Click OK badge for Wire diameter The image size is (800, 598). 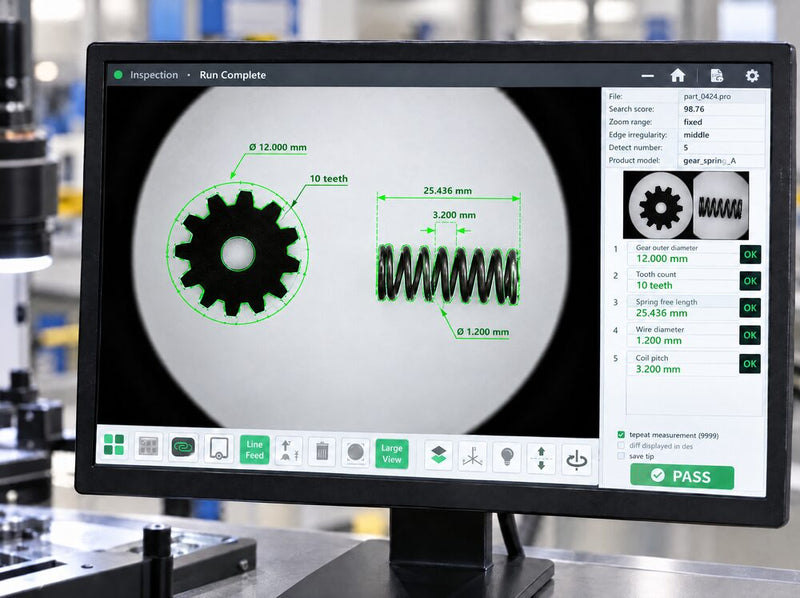tap(750, 335)
